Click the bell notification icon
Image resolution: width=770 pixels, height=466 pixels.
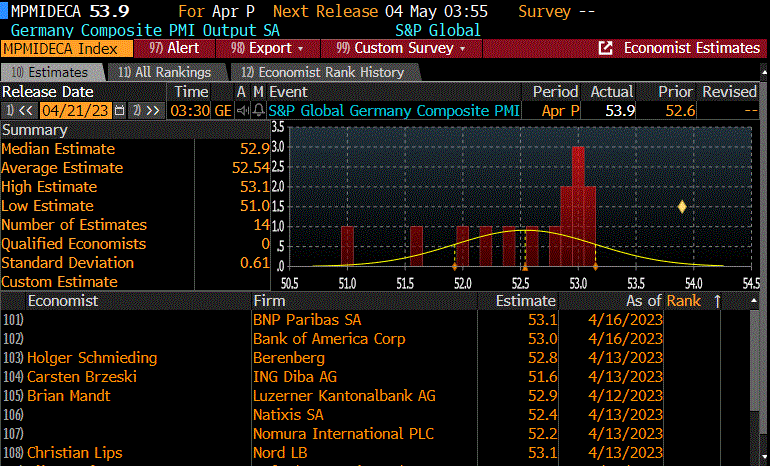click(x=258, y=110)
